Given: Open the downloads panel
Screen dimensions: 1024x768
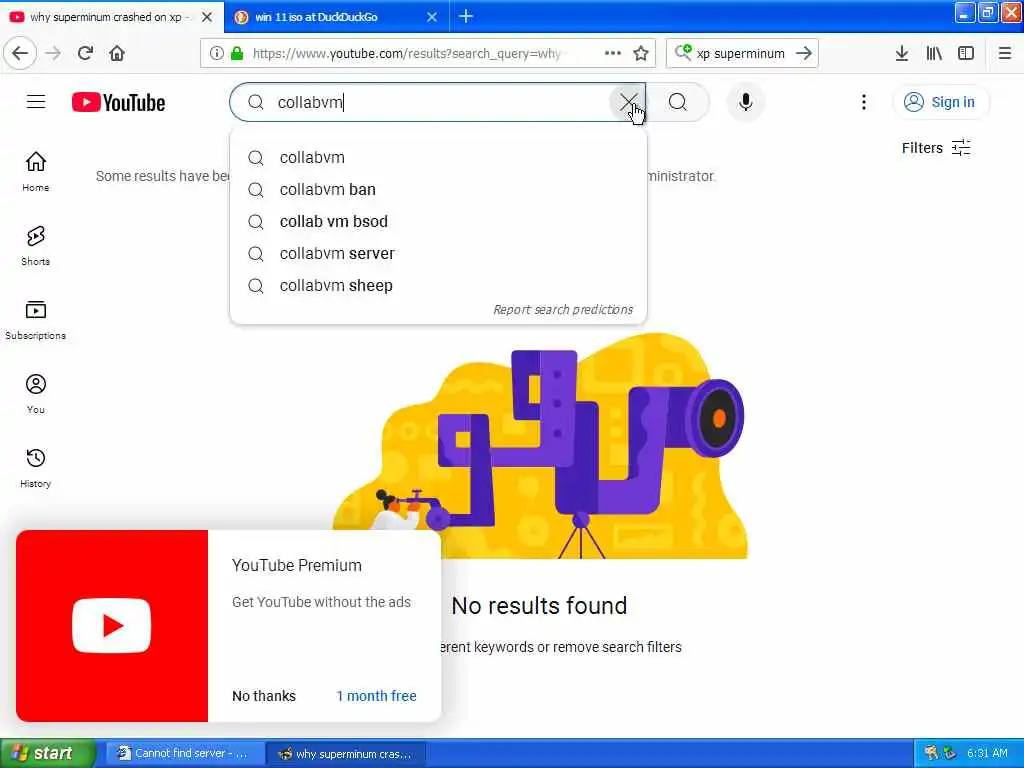Looking at the screenshot, I should pyautogui.click(x=901, y=53).
